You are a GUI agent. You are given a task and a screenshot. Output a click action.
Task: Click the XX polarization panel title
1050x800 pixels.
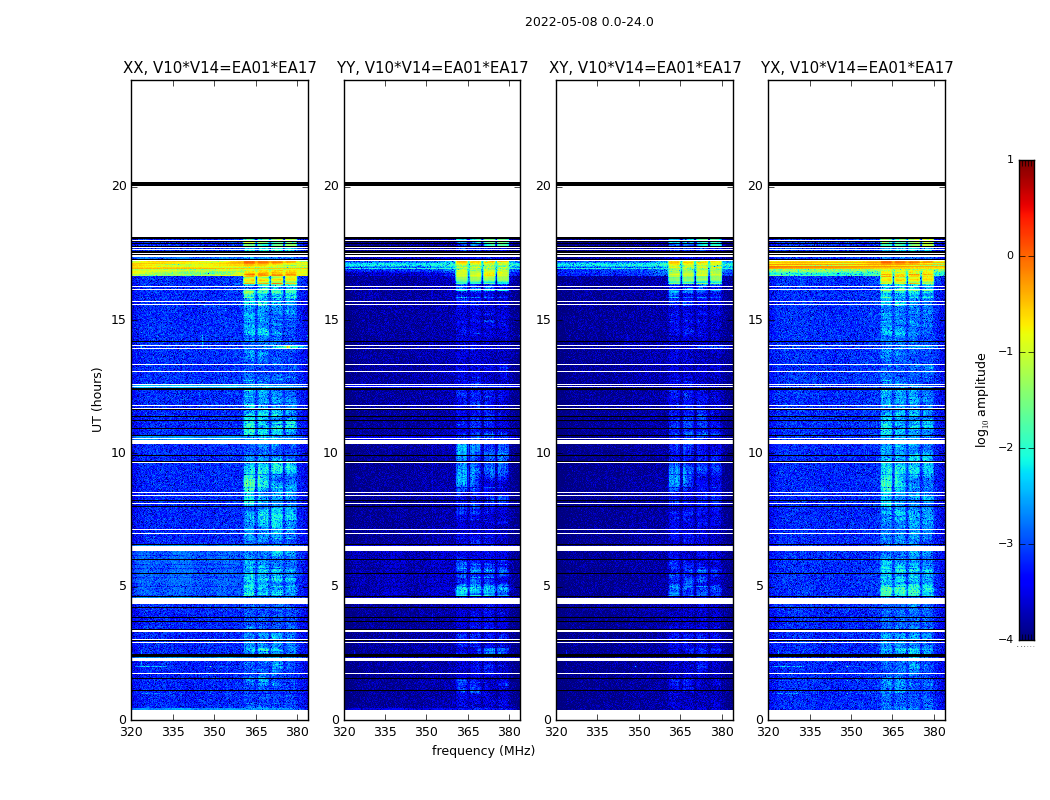(220, 68)
